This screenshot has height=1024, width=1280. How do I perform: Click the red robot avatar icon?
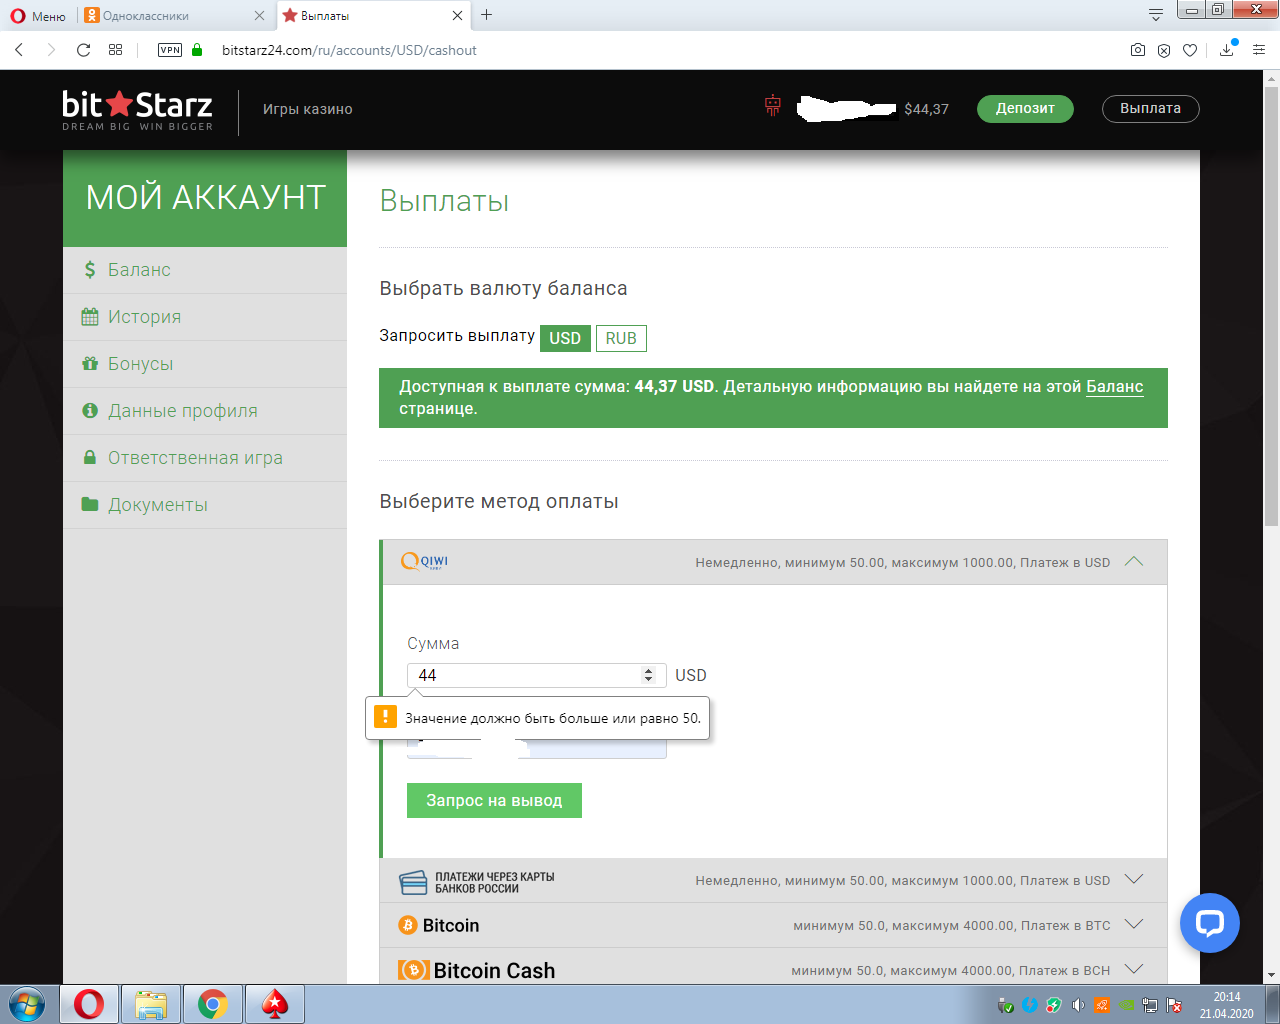pos(772,106)
